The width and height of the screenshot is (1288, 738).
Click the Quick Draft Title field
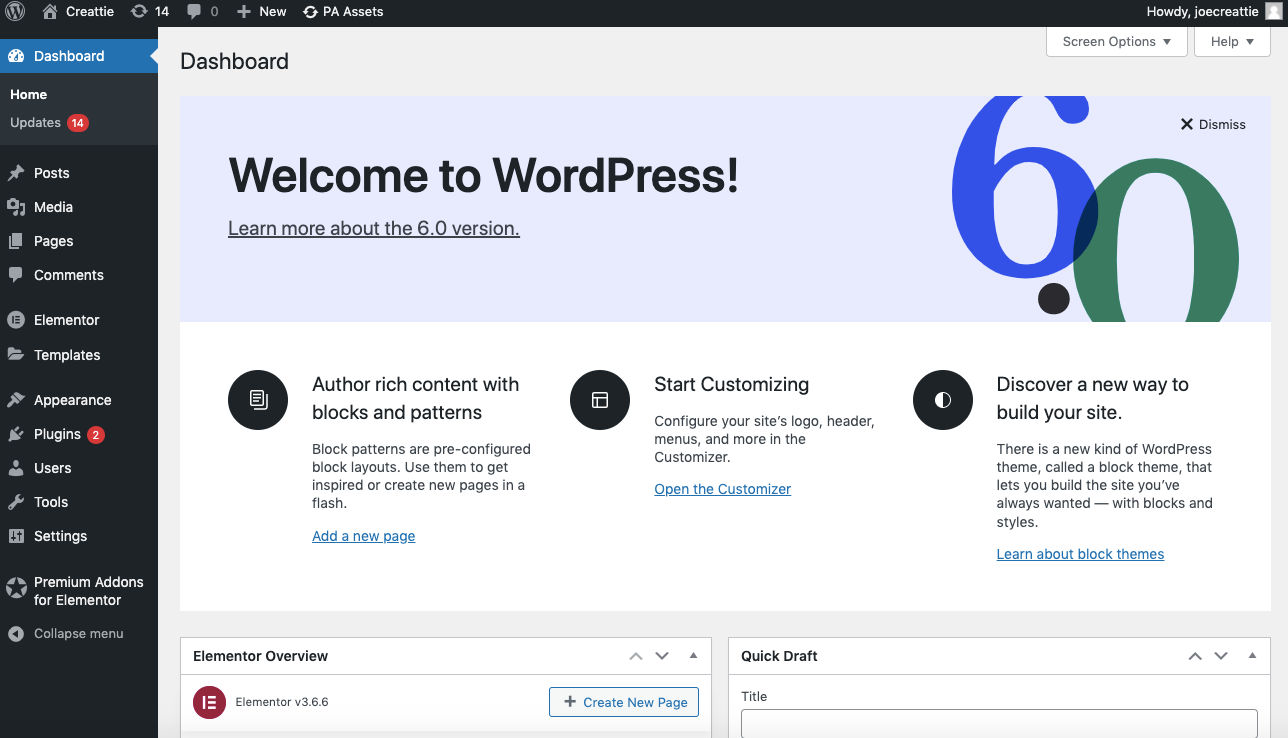click(x=997, y=723)
